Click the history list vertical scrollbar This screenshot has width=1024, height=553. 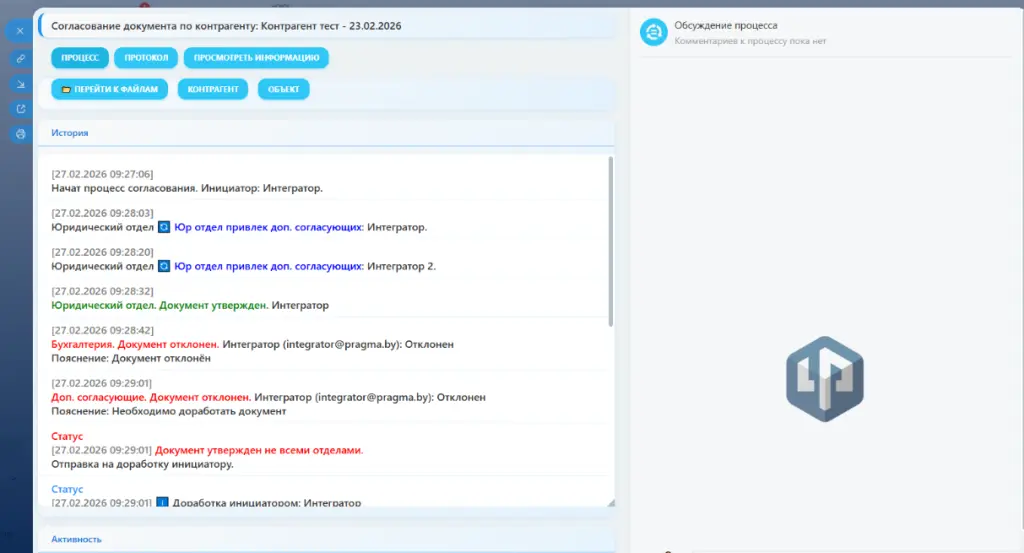[x=610, y=240]
